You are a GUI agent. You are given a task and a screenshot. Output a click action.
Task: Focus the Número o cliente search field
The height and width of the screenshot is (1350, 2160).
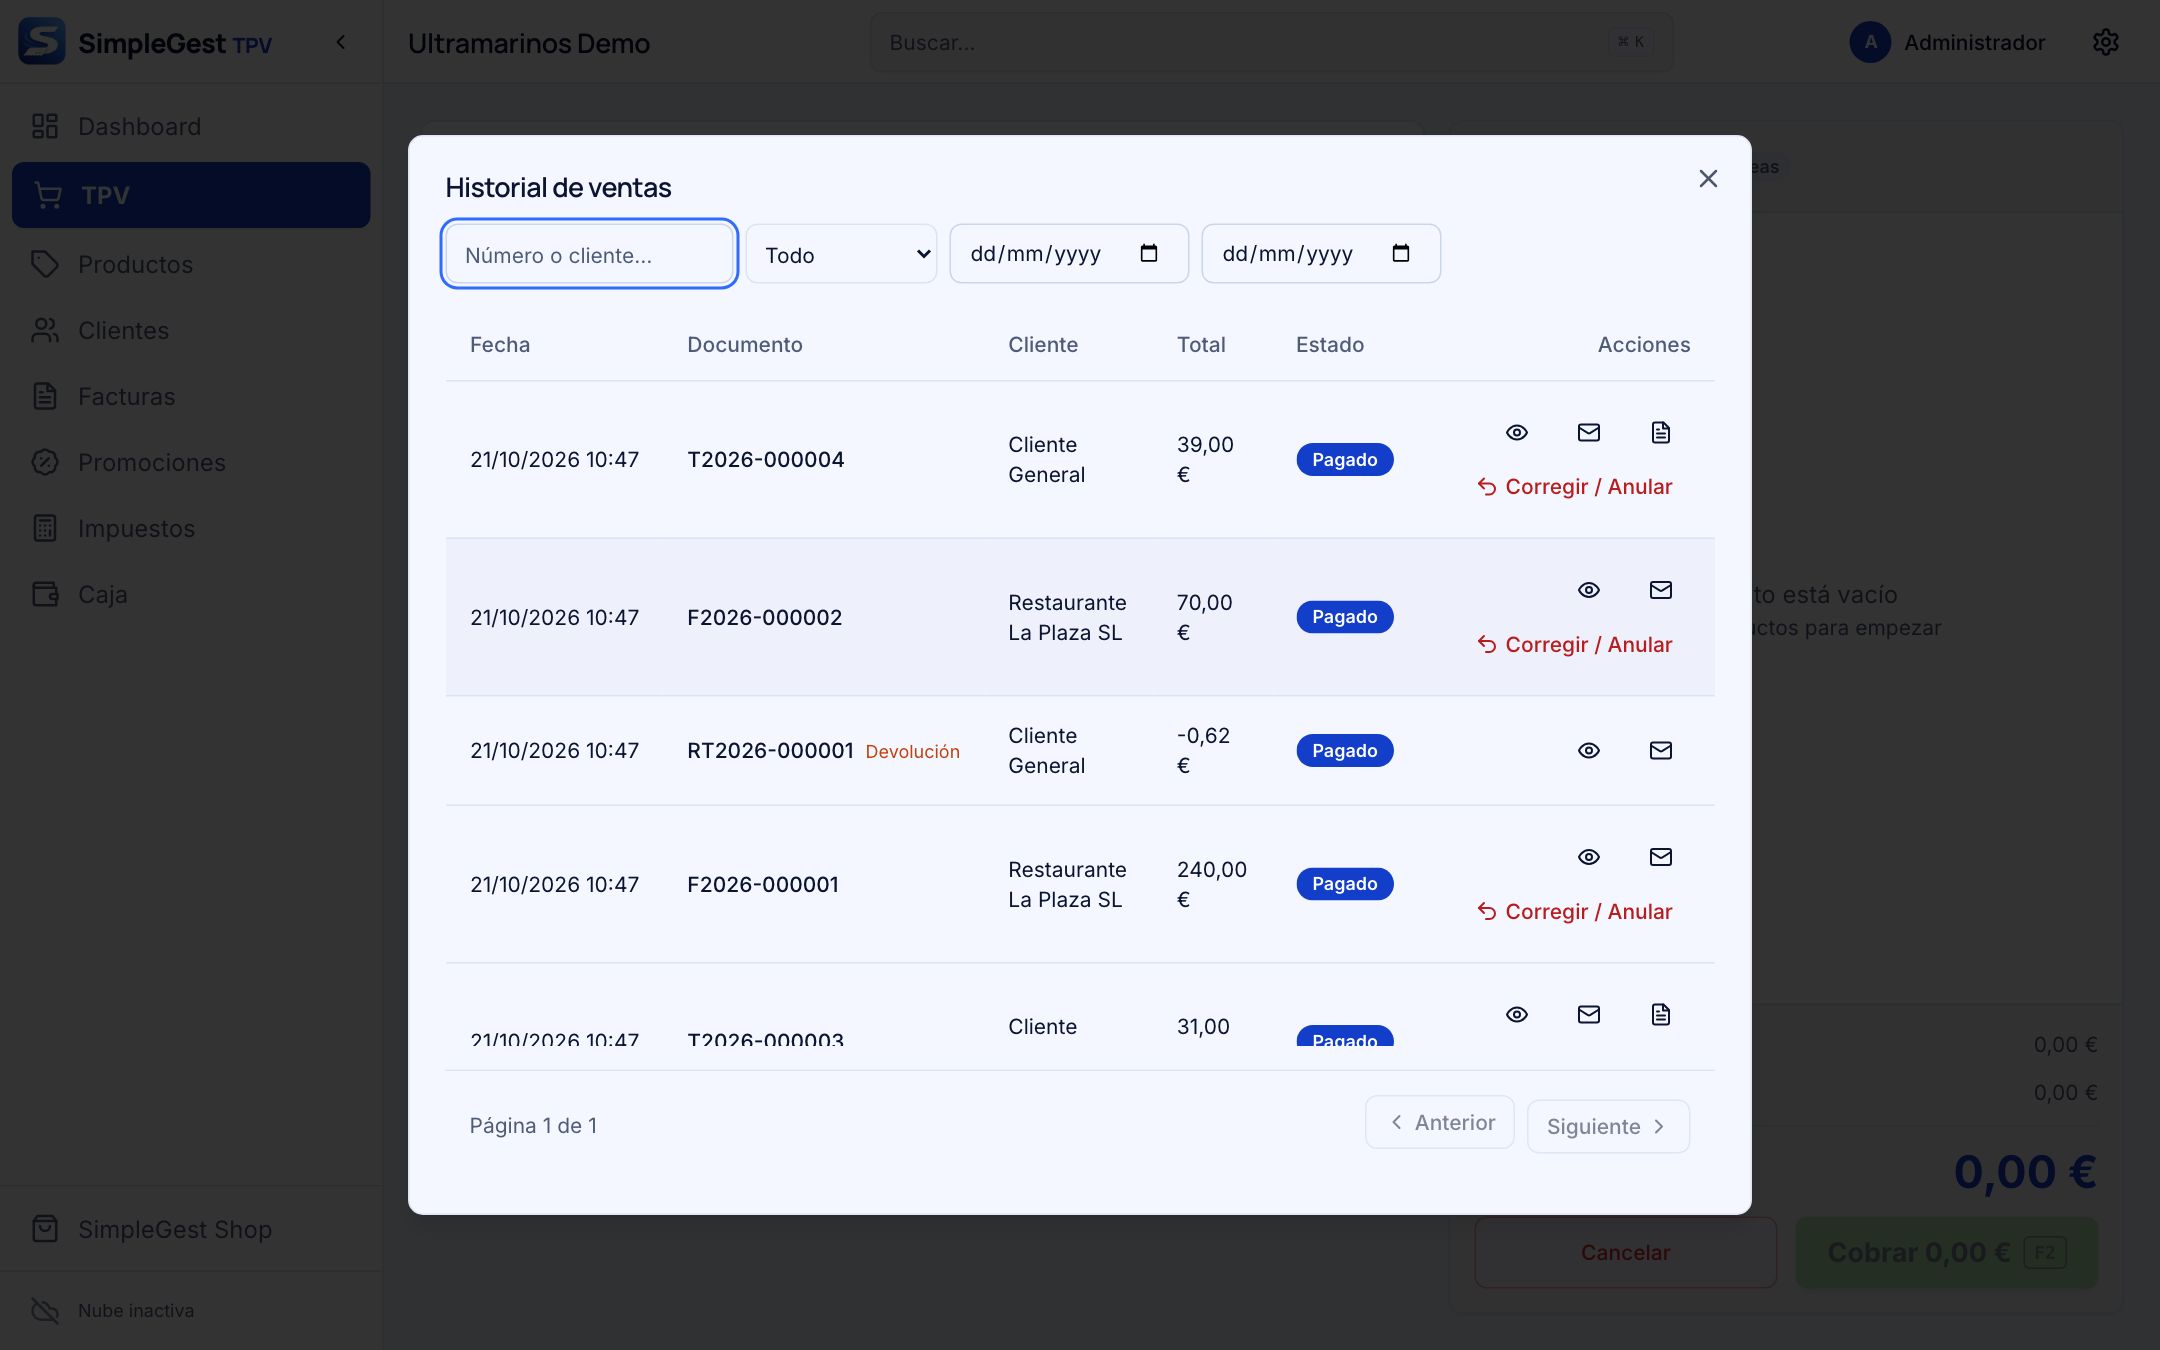(x=589, y=254)
